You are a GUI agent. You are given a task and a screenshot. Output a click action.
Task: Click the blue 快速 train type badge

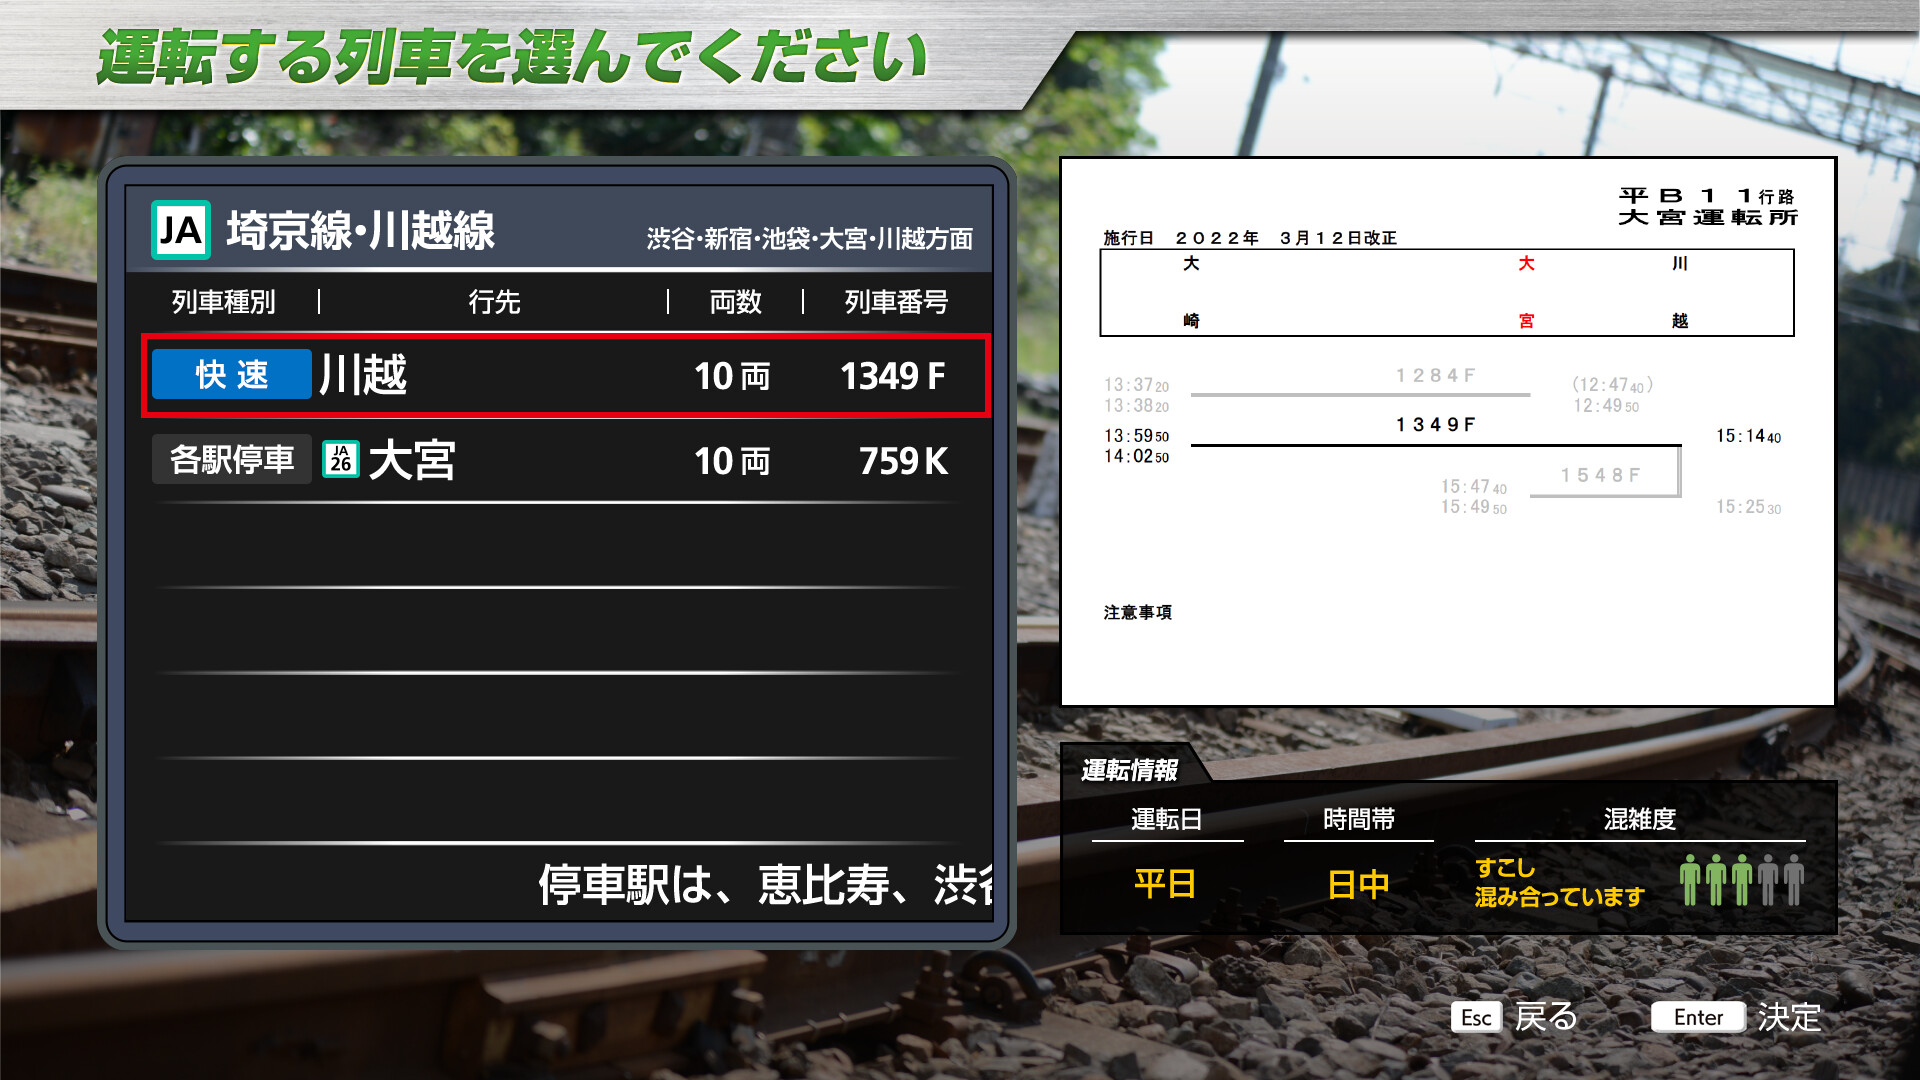point(231,375)
